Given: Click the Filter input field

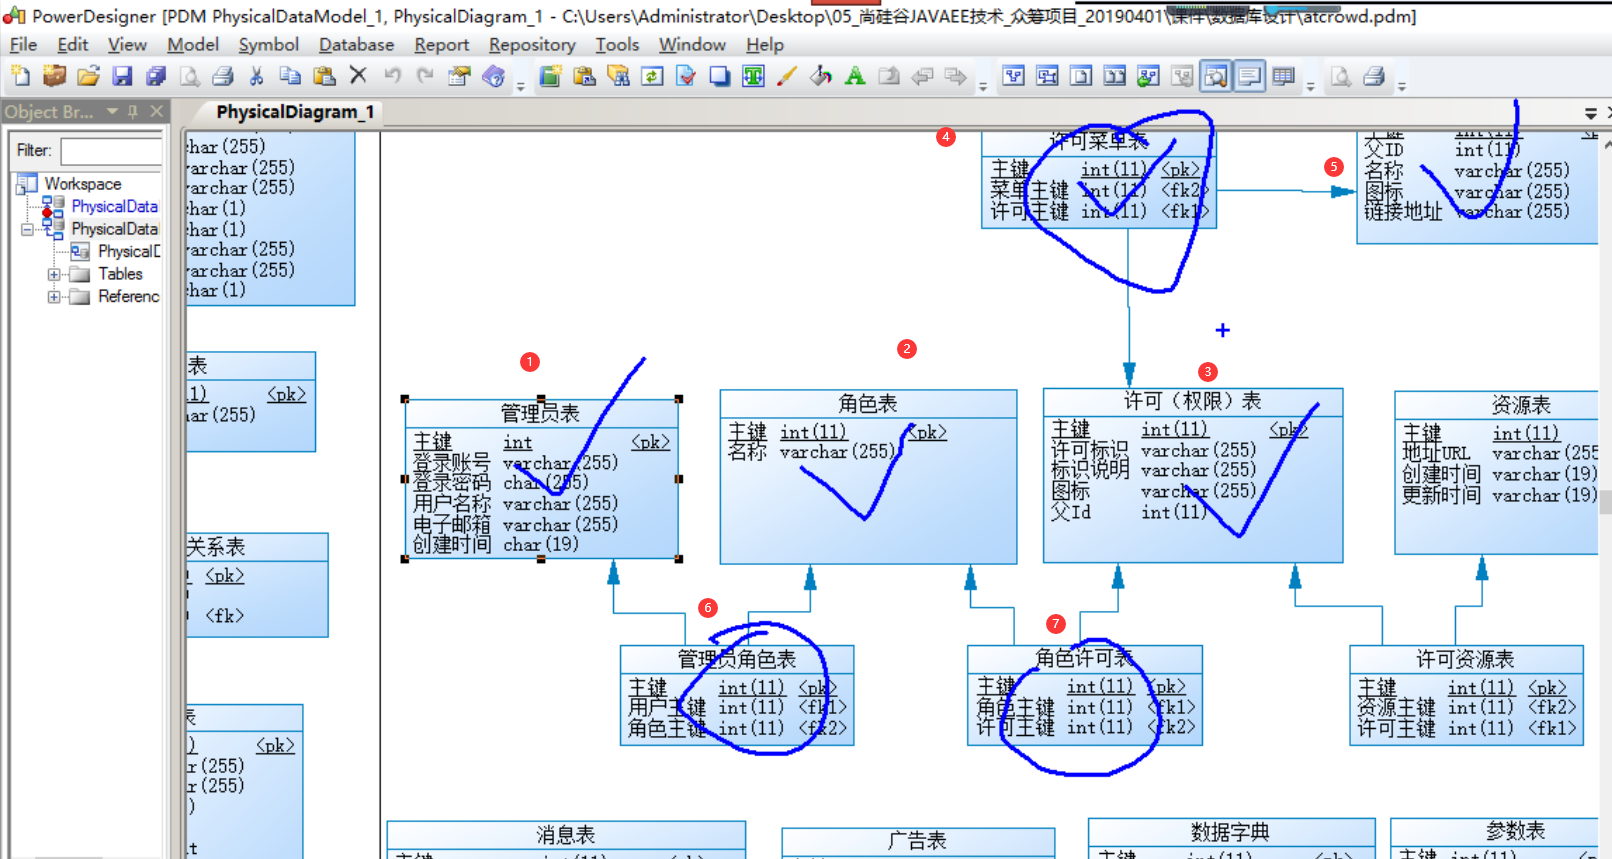Looking at the screenshot, I should tap(111, 151).
